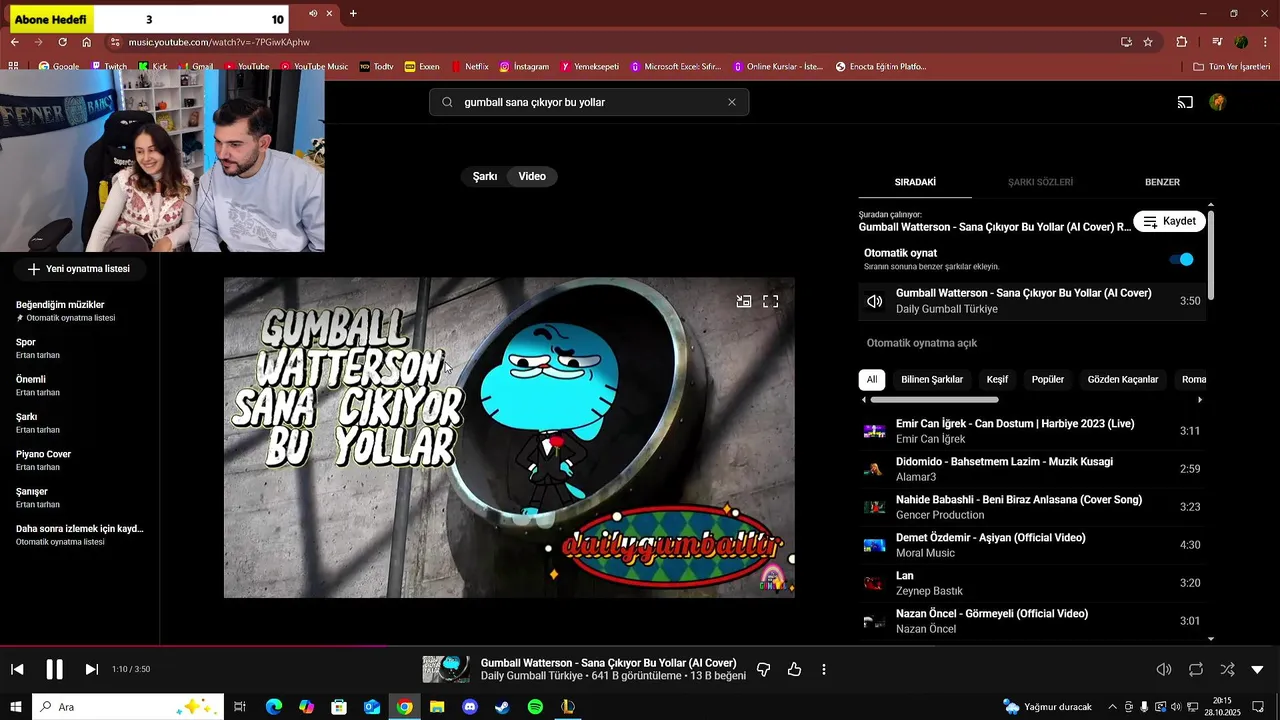Select the Gözden Kaçanlar filter chip
The height and width of the screenshot is (720, 1280).
pyautogui.click(x=1123, y=379)
